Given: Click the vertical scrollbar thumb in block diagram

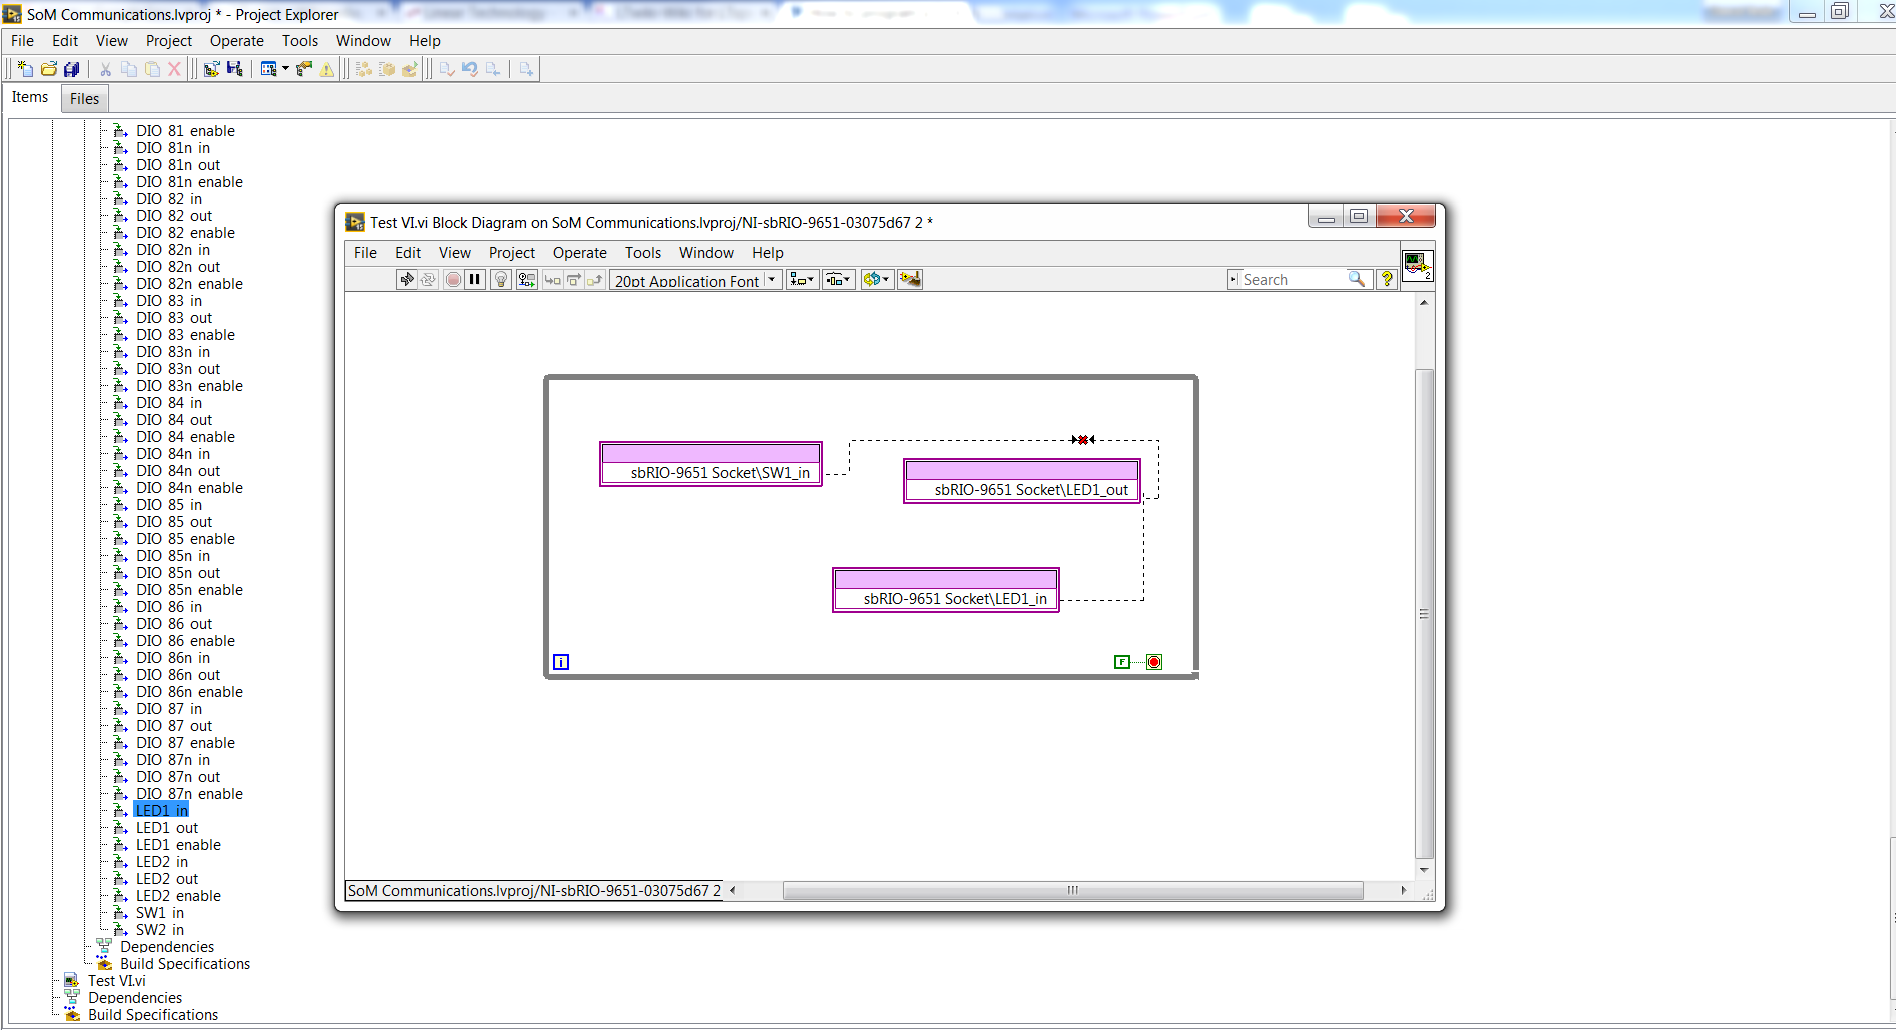Looking at the screenshot, I should pyautogui.click(x=1425, y=614).
